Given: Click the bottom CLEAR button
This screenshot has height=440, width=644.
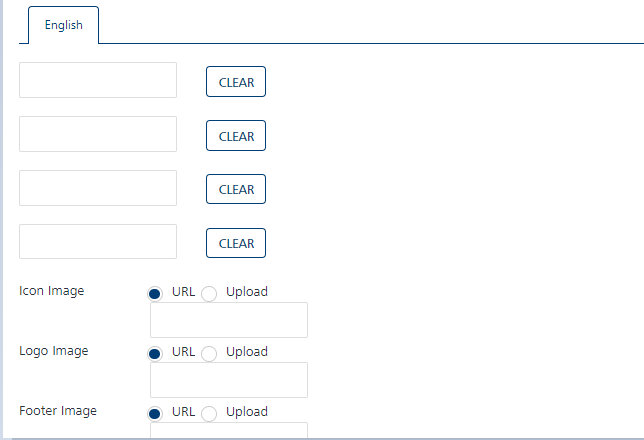Looking at the screenshot, I should 236,243.
